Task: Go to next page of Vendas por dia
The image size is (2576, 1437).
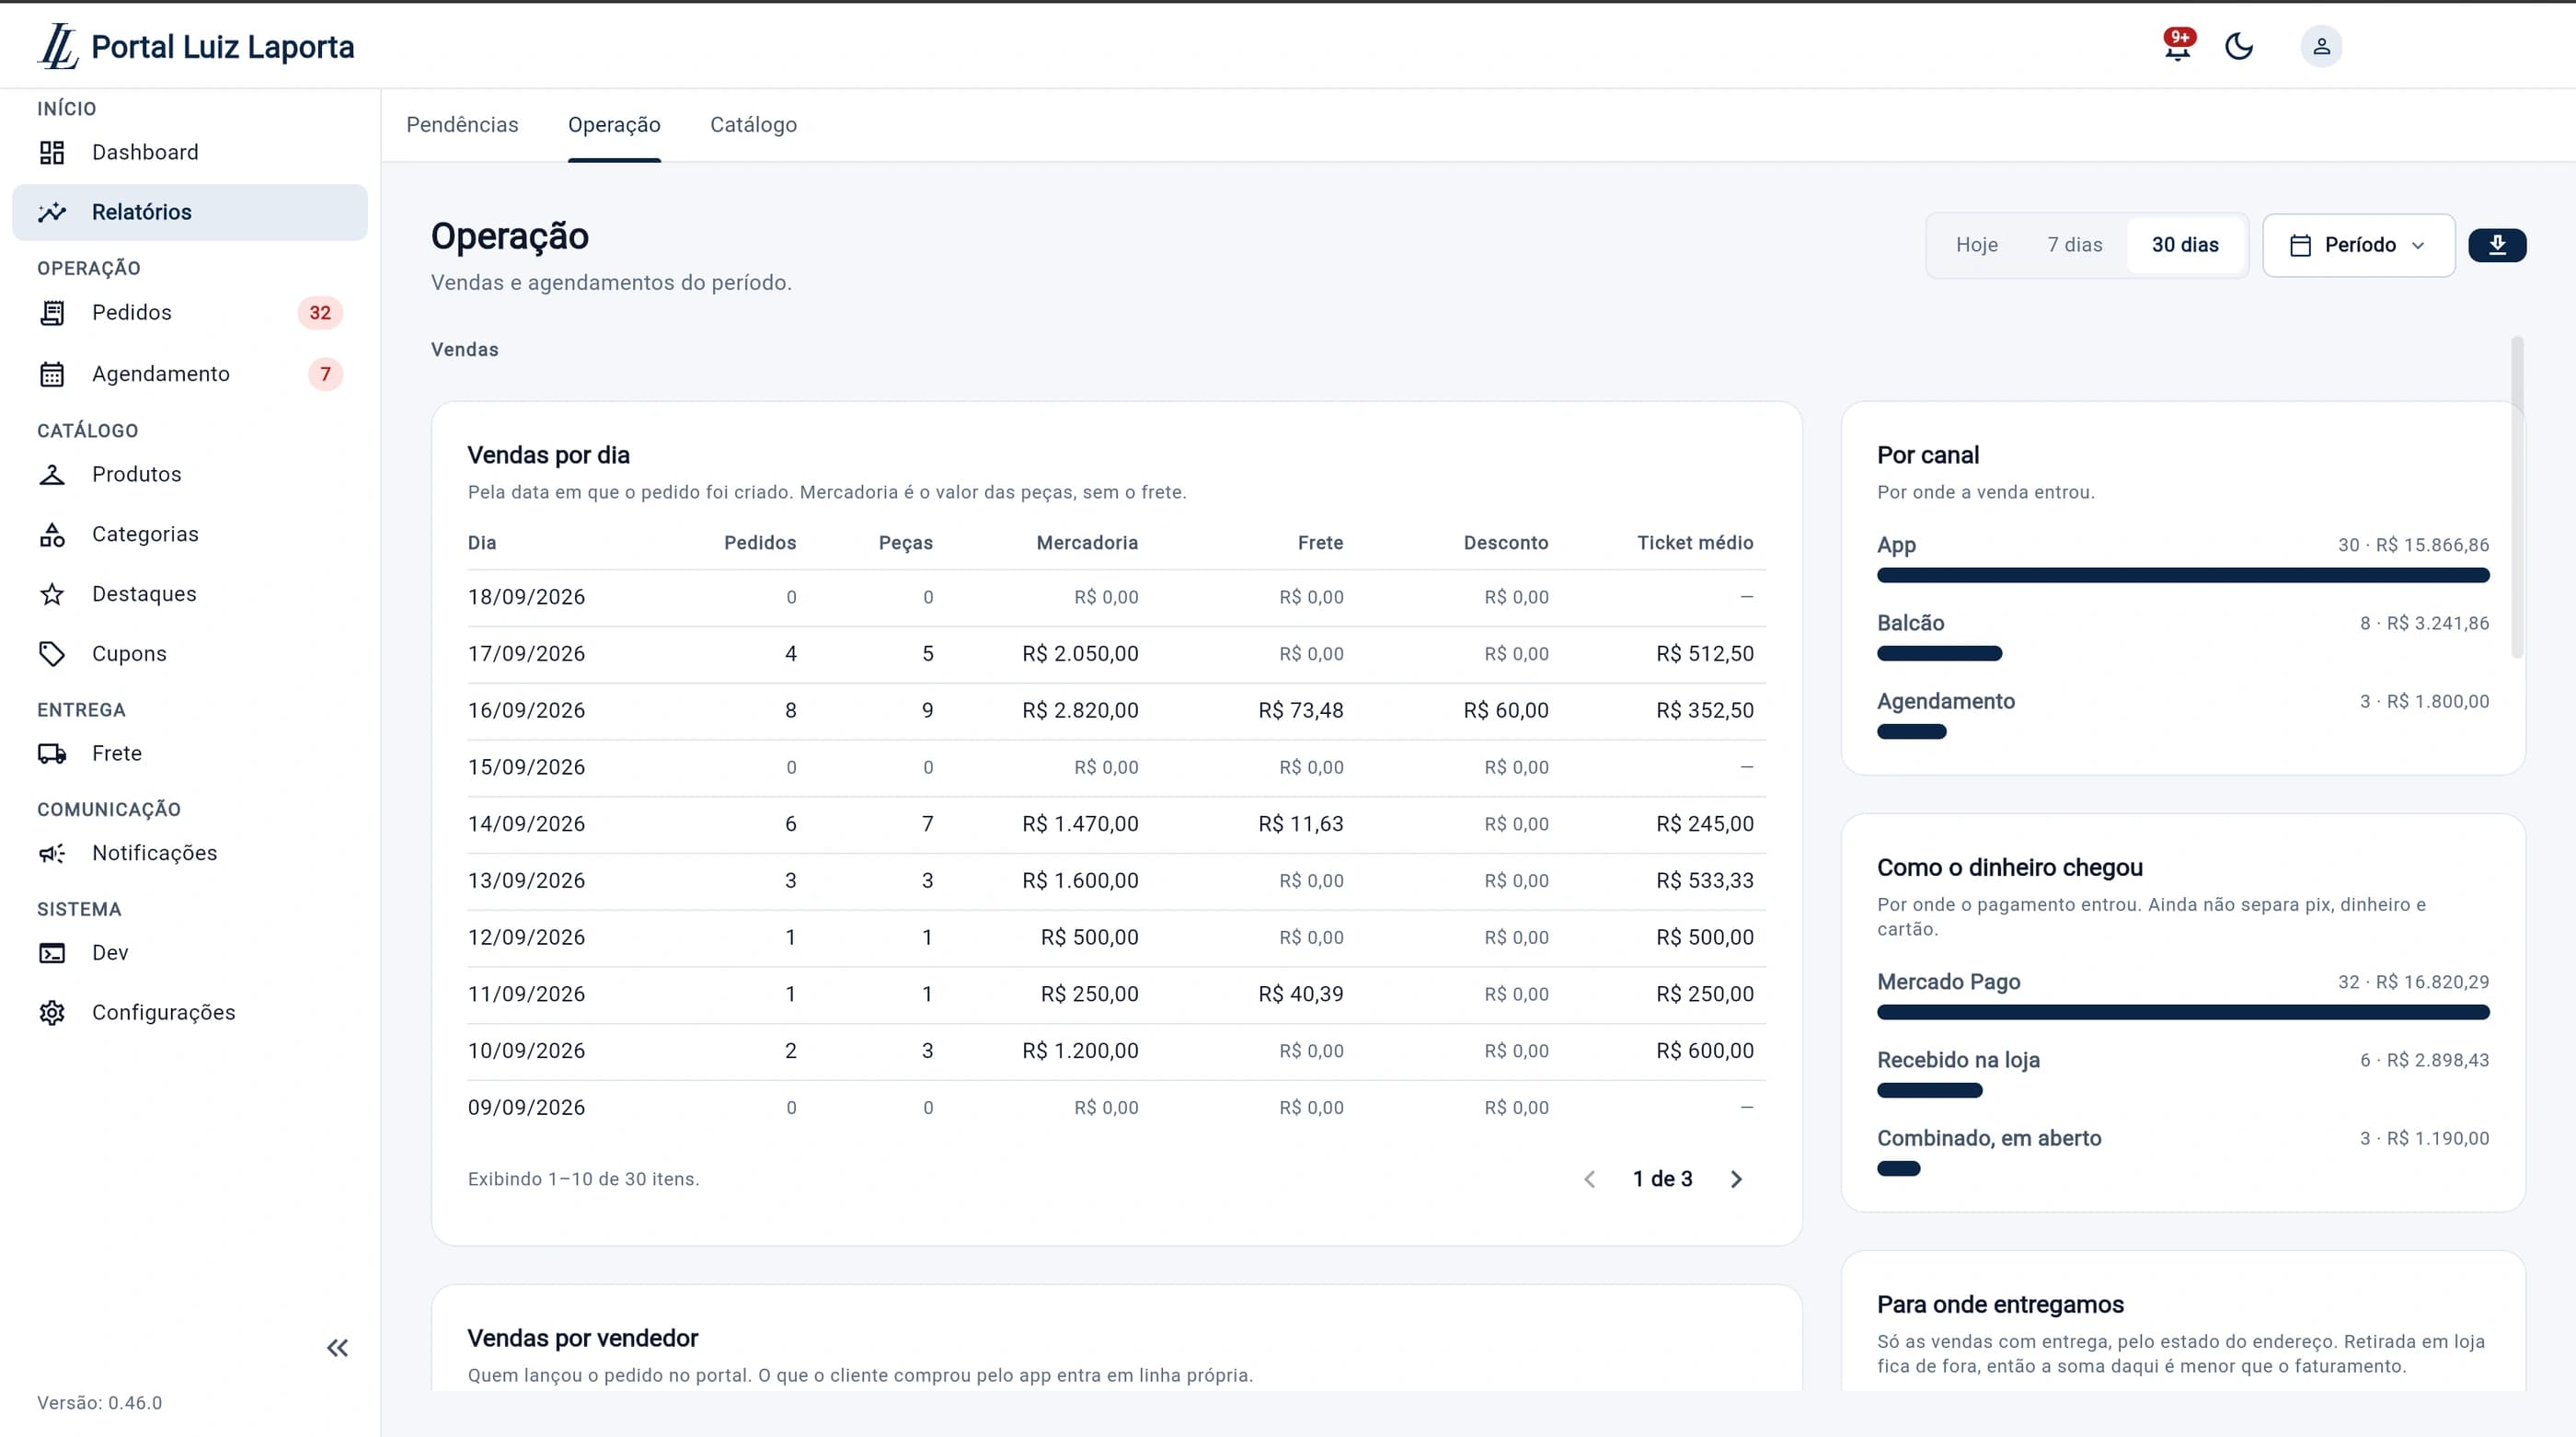Action: pyautogui.click(x=1737, y=1179)
